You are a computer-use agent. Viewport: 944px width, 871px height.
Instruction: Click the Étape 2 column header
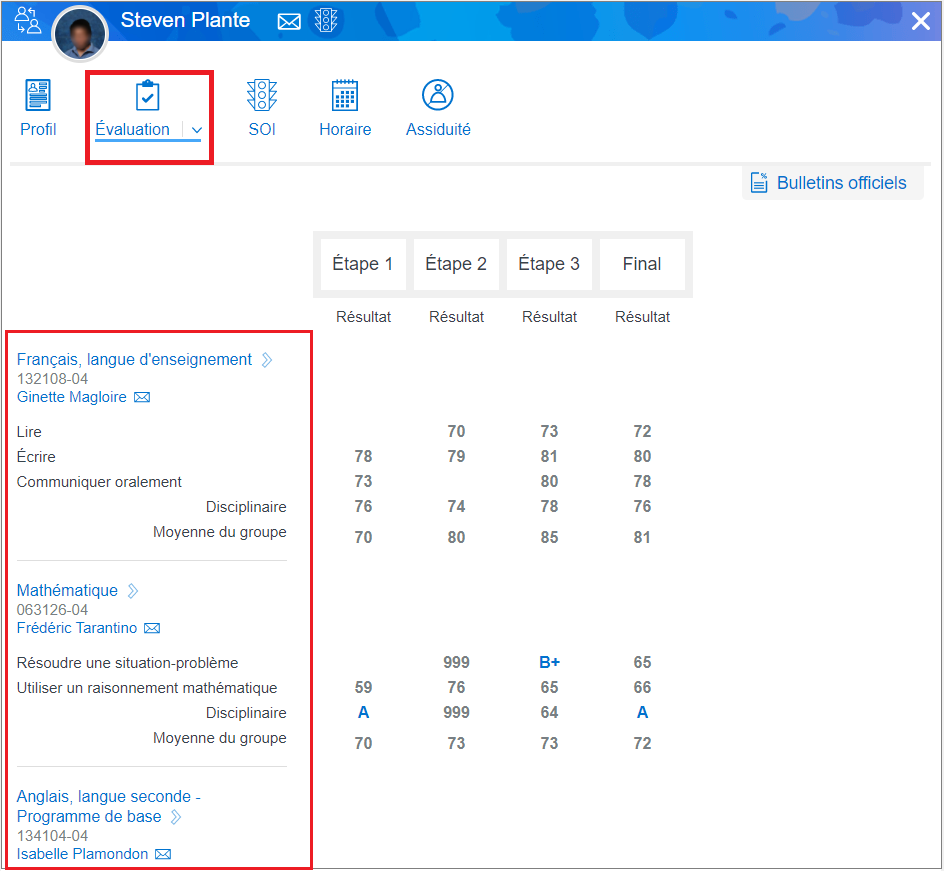click(x=456, y=264)
